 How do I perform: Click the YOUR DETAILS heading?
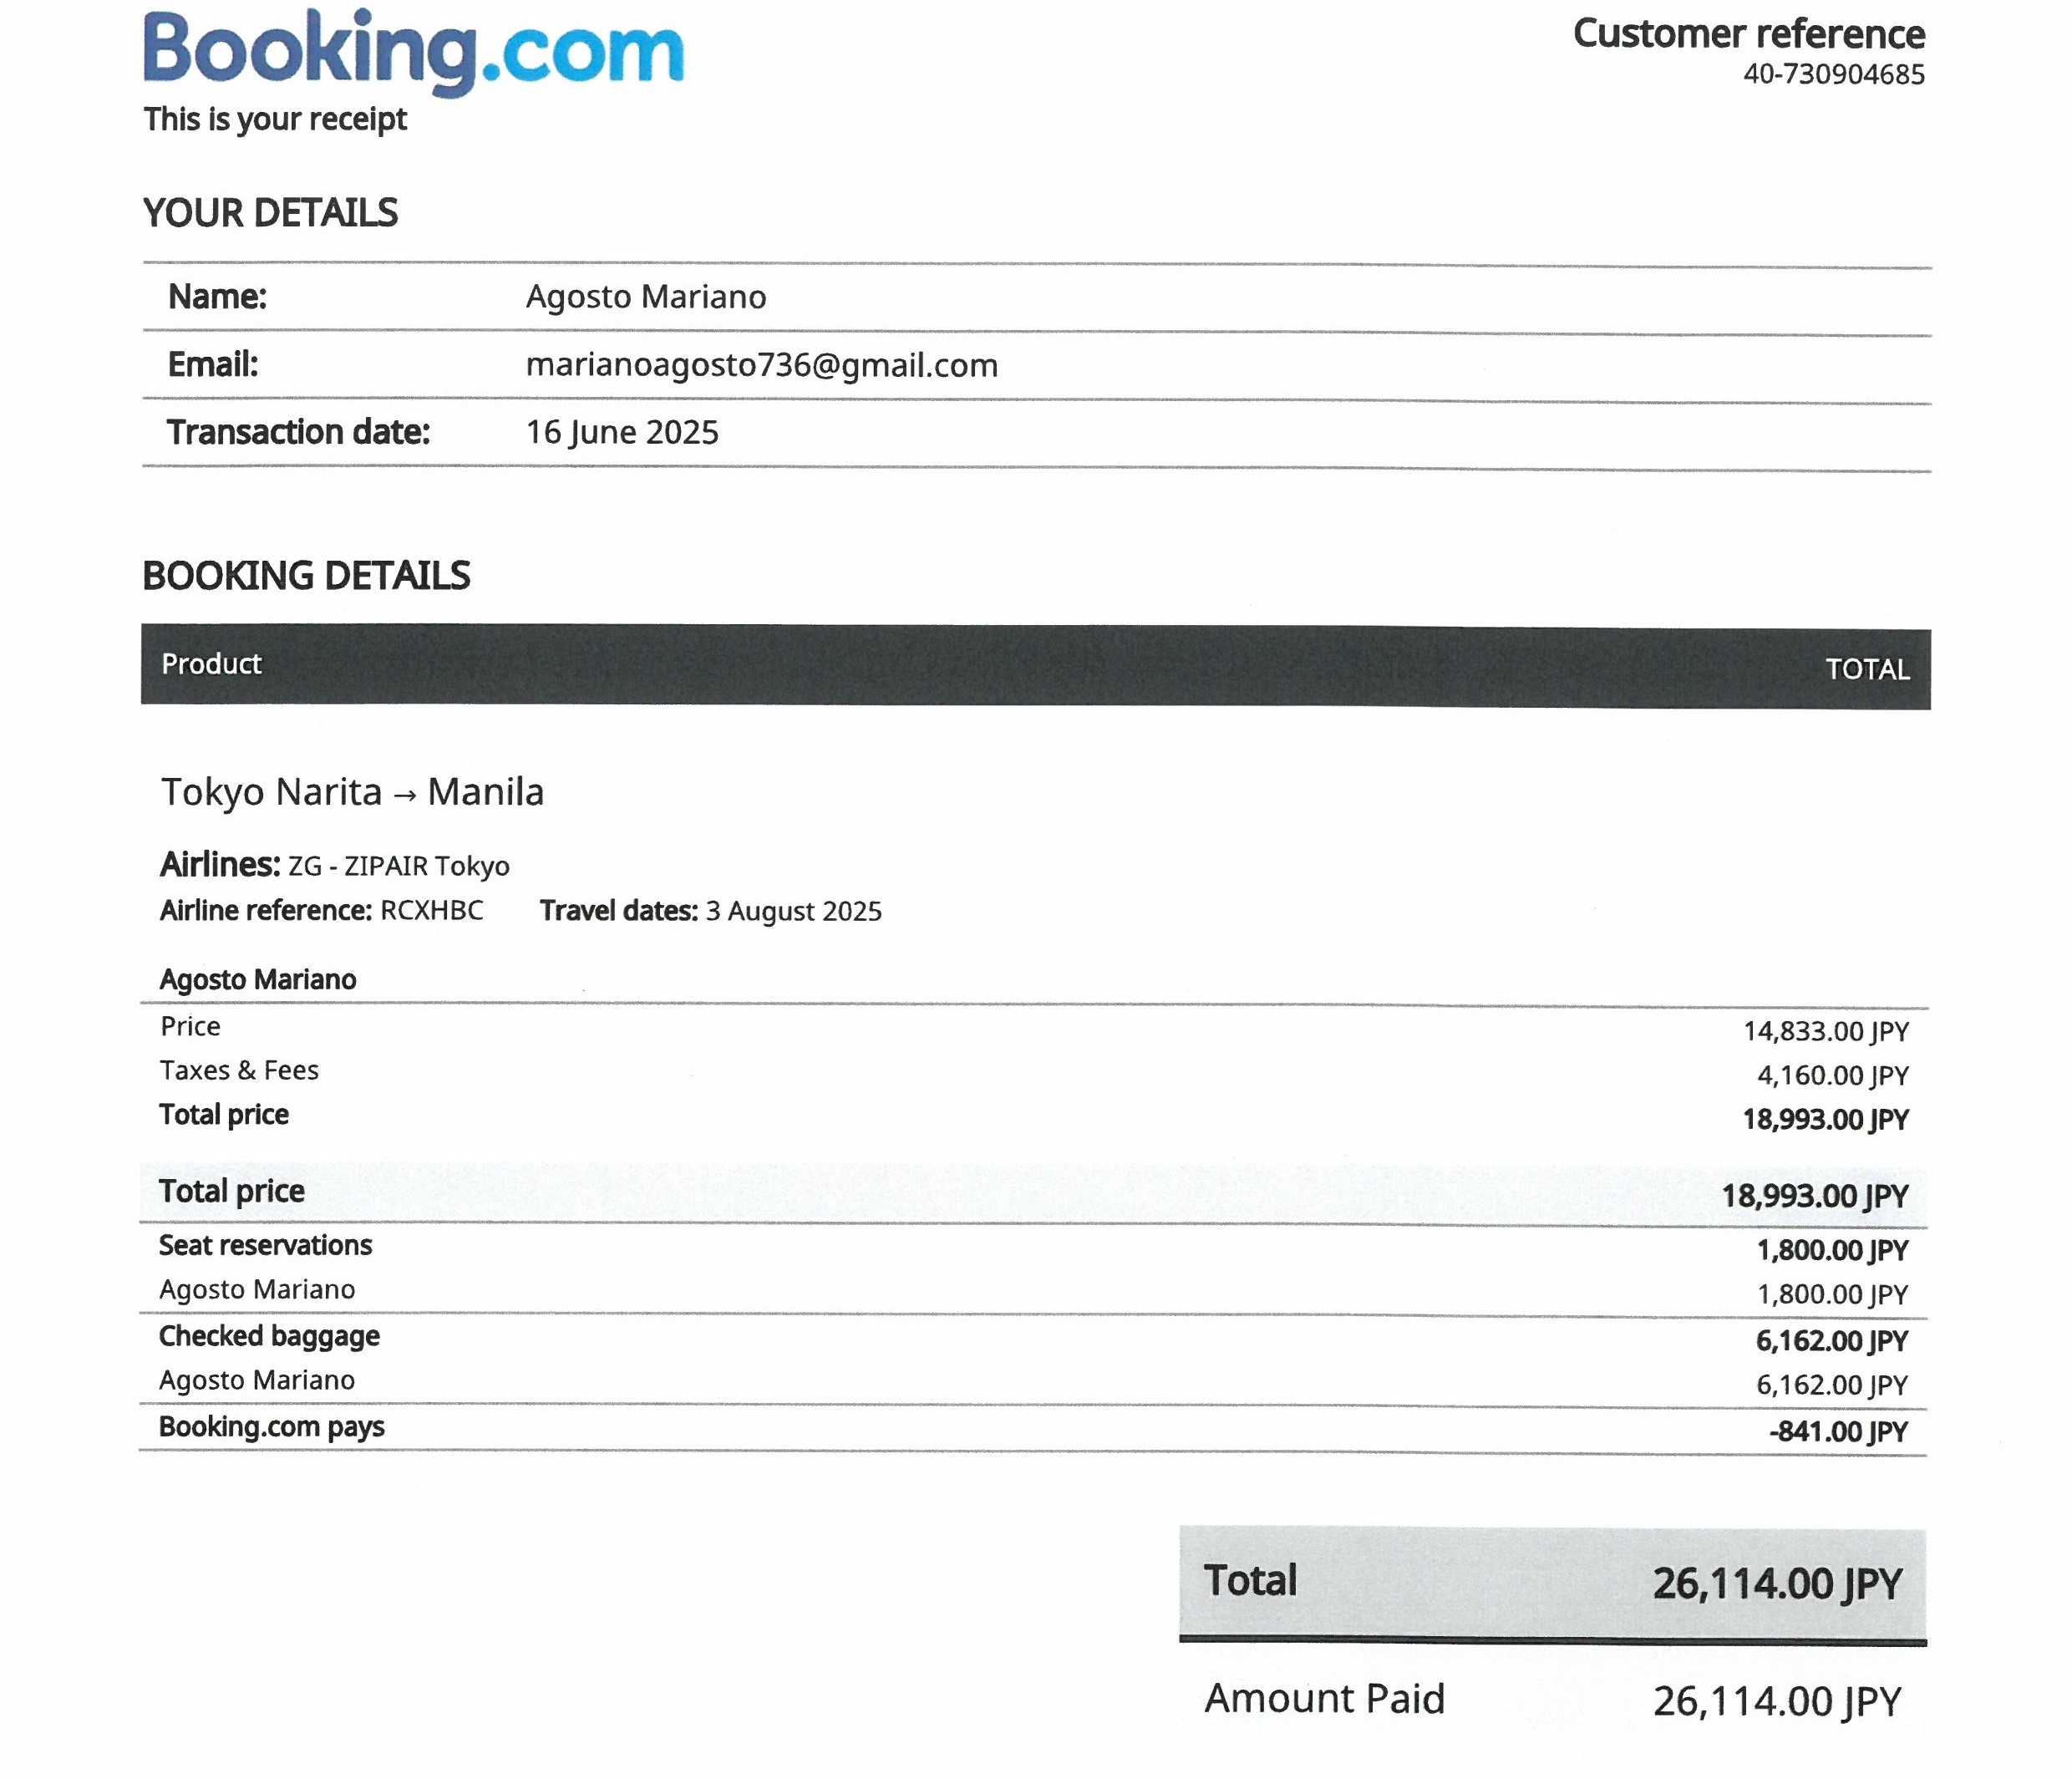click(x=270, y=213)
